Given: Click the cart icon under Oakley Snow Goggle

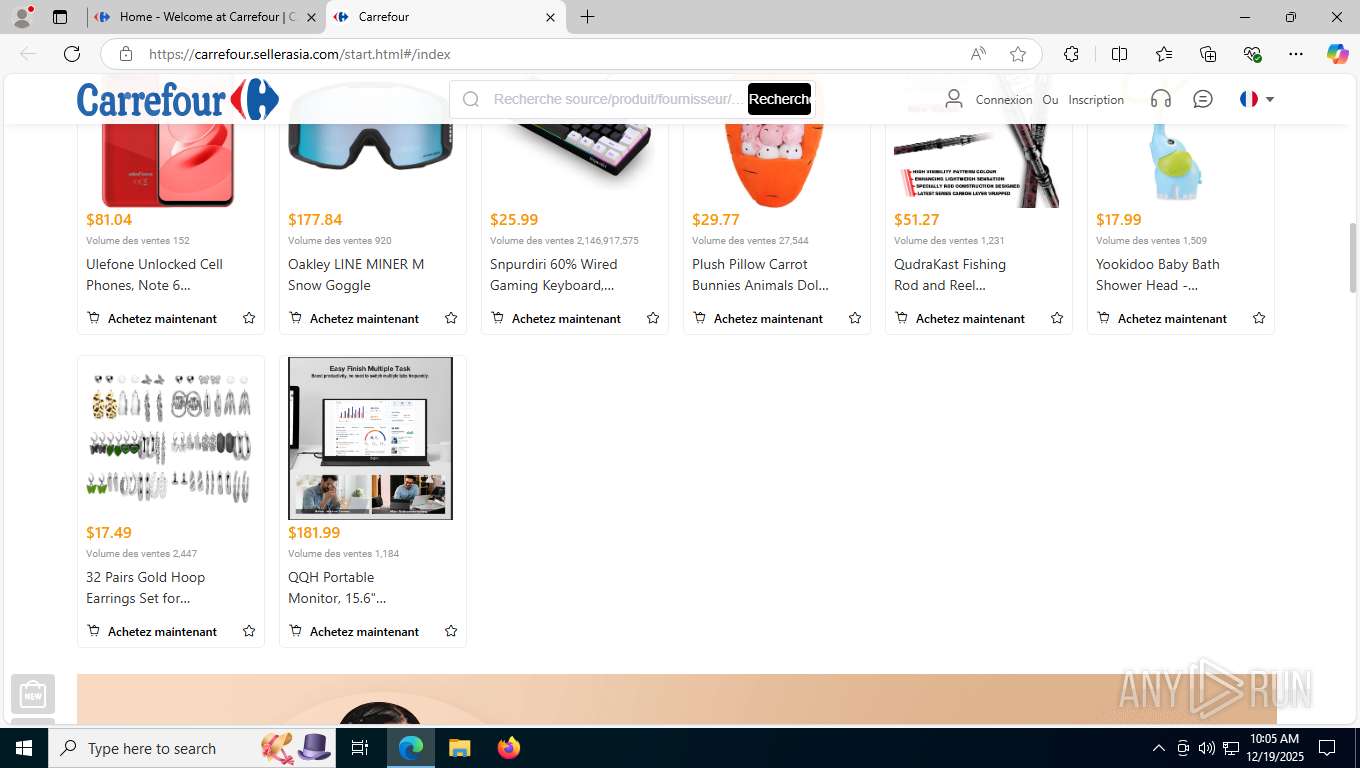Looking at the screenshot, I should [x=296, y=318].
